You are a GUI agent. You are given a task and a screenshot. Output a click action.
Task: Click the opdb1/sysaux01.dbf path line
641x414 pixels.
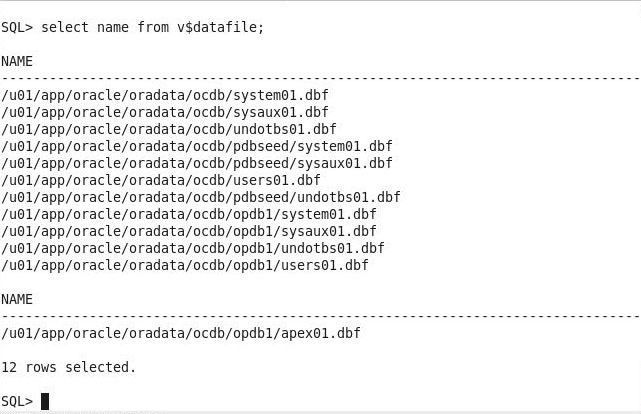tap(189, 231)
